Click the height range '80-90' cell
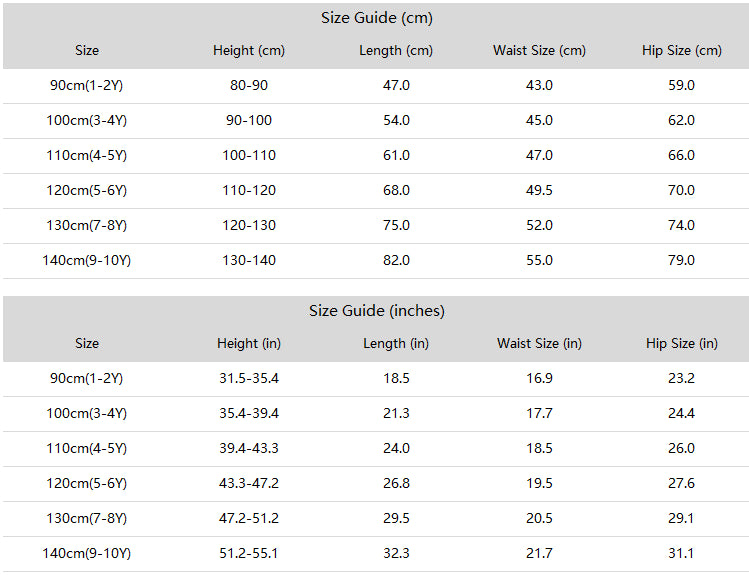This screenshot has width=749, height=576. point(249,86)
